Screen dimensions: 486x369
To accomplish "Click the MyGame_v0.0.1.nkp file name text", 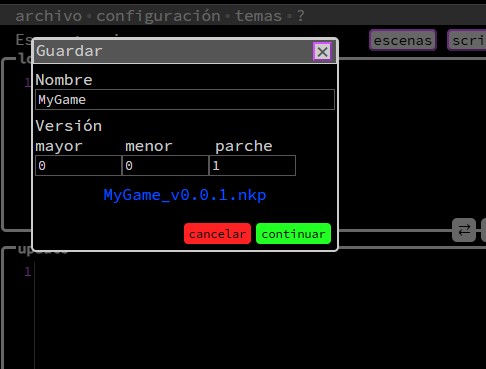I will pos(185,195).
